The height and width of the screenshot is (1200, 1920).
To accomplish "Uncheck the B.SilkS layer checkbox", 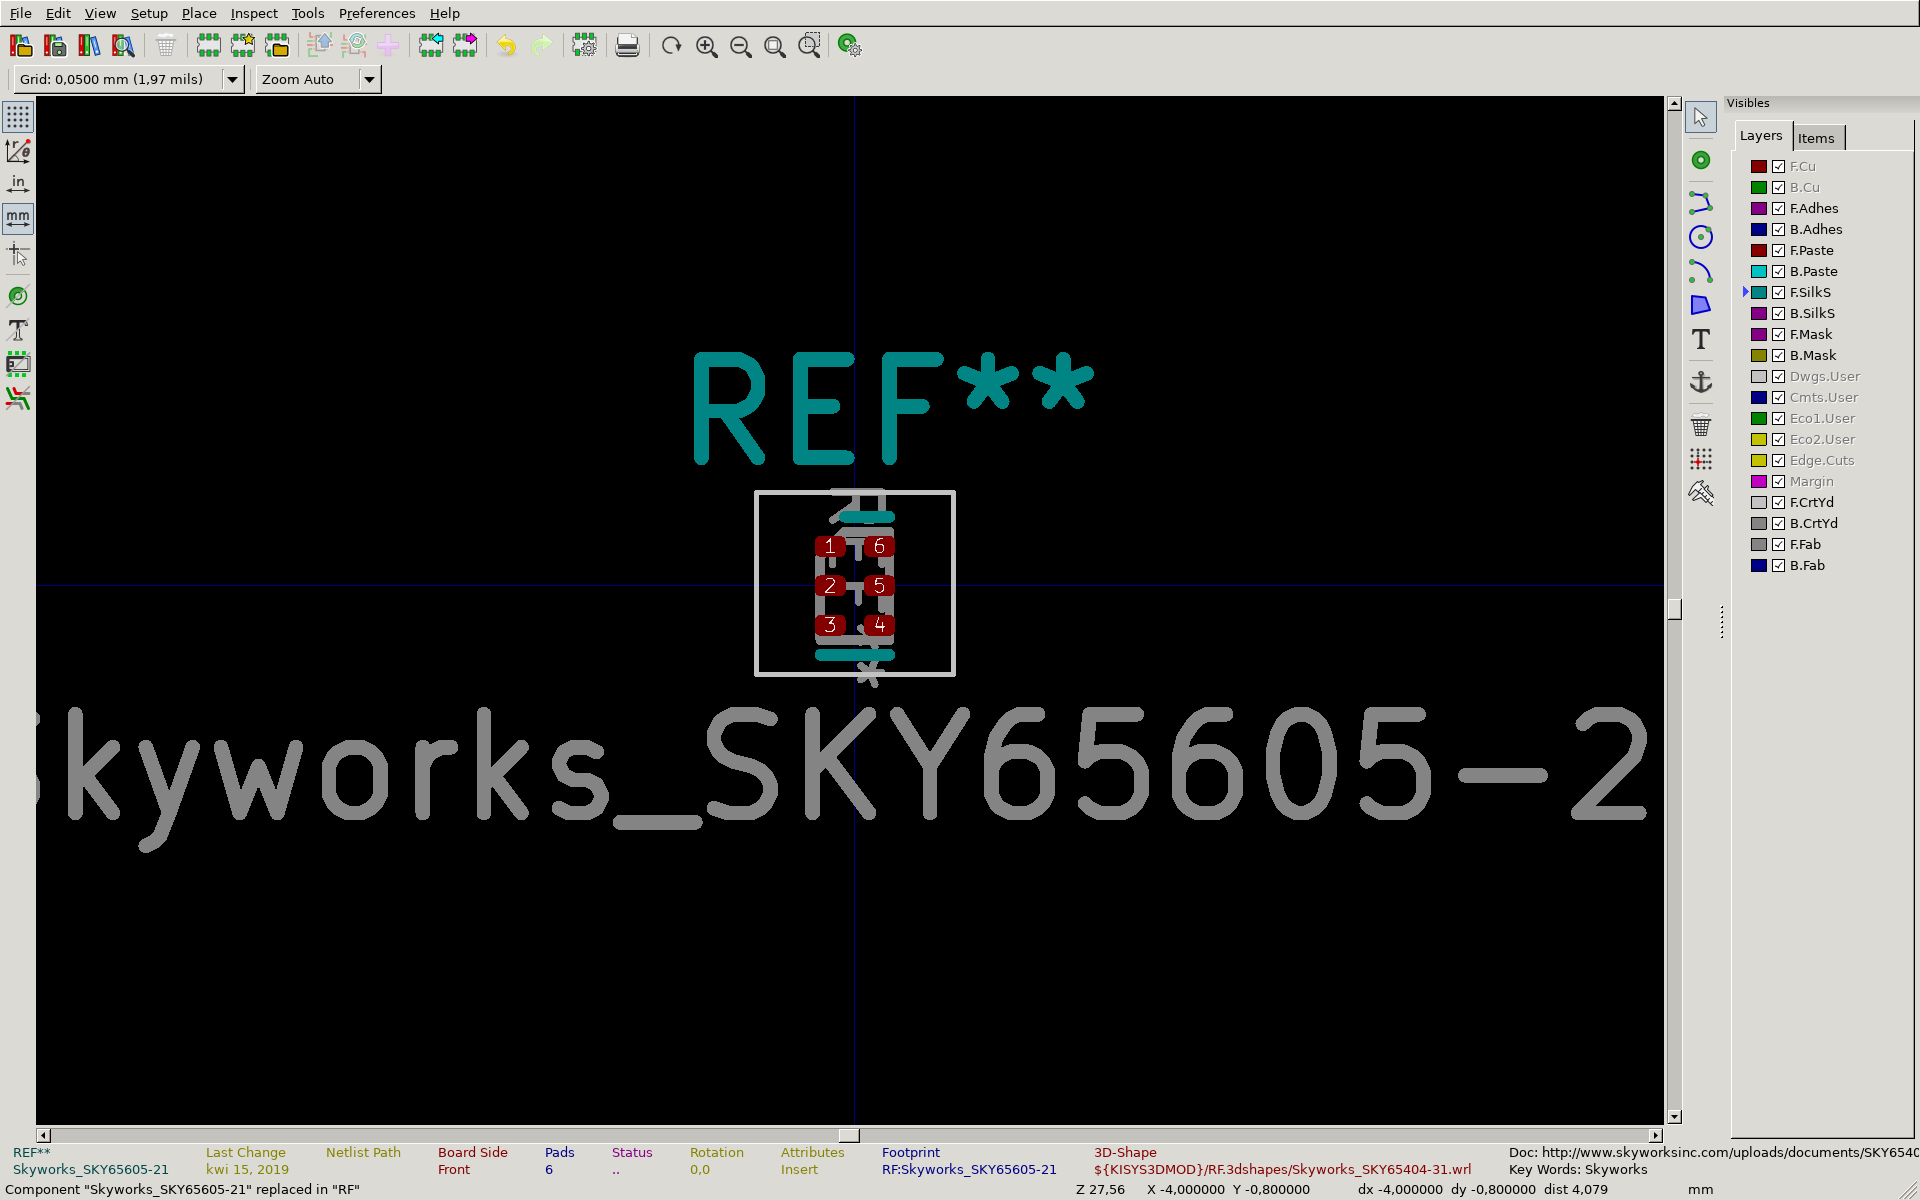I will point(1778,314).
